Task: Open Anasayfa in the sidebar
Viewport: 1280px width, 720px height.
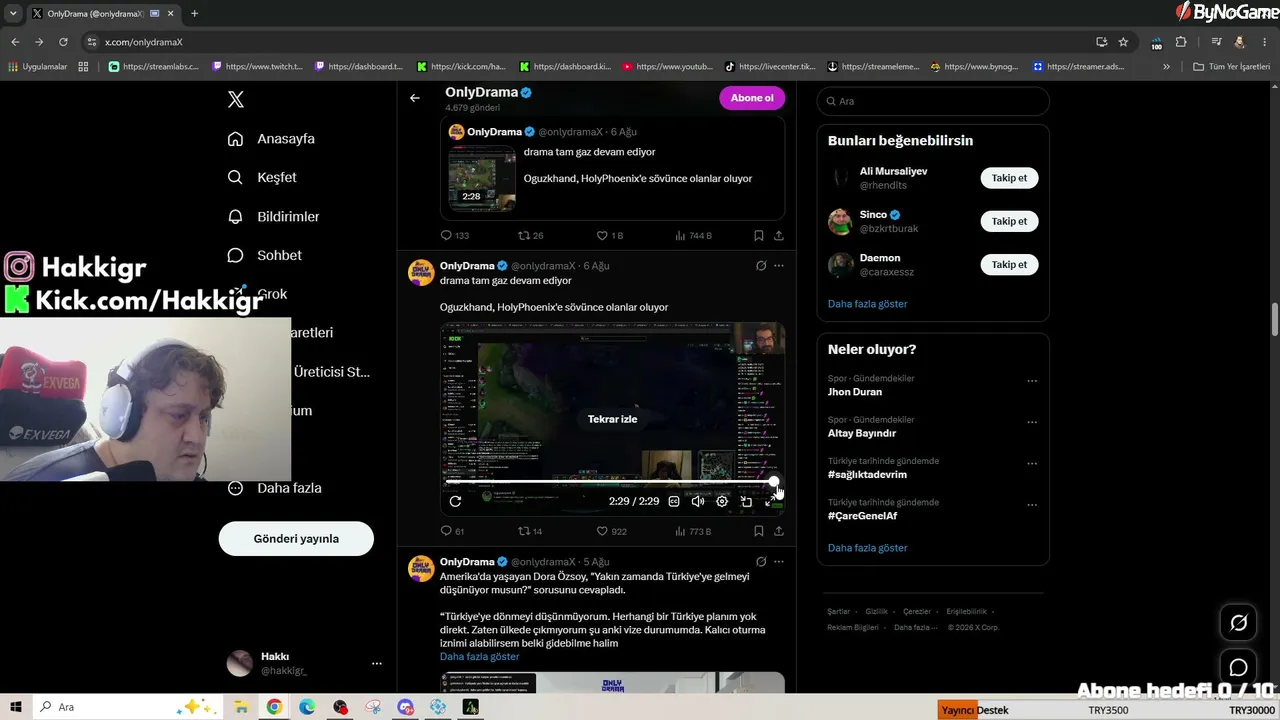Action: click(x=271, y=139)
